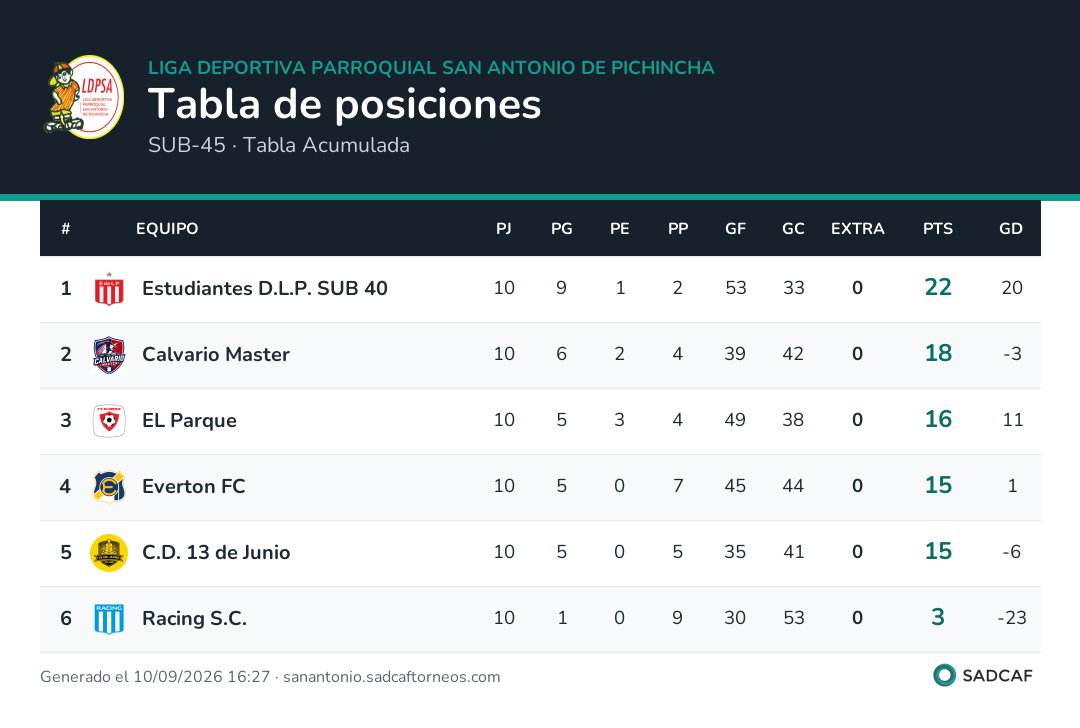Click the GF column header
1080x728 pixels.
click(x=735, y=229)
